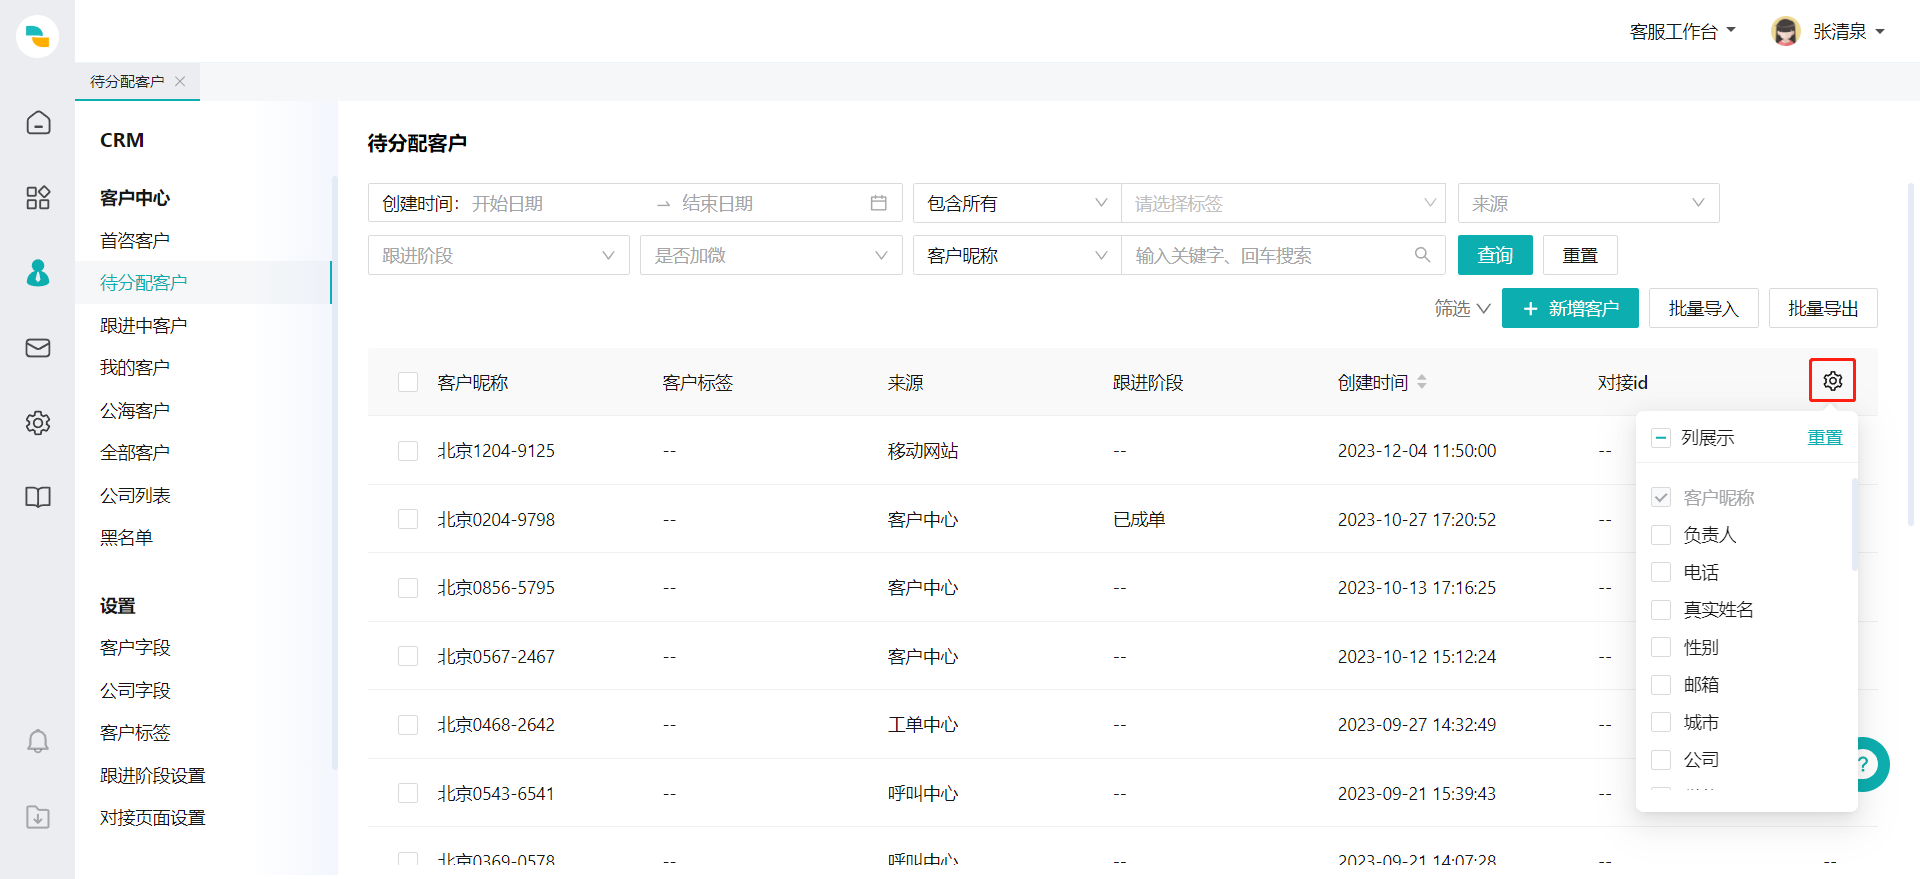
Task: Go to 公海客户 in the CRM menu
Action: (x=135, y=410)
